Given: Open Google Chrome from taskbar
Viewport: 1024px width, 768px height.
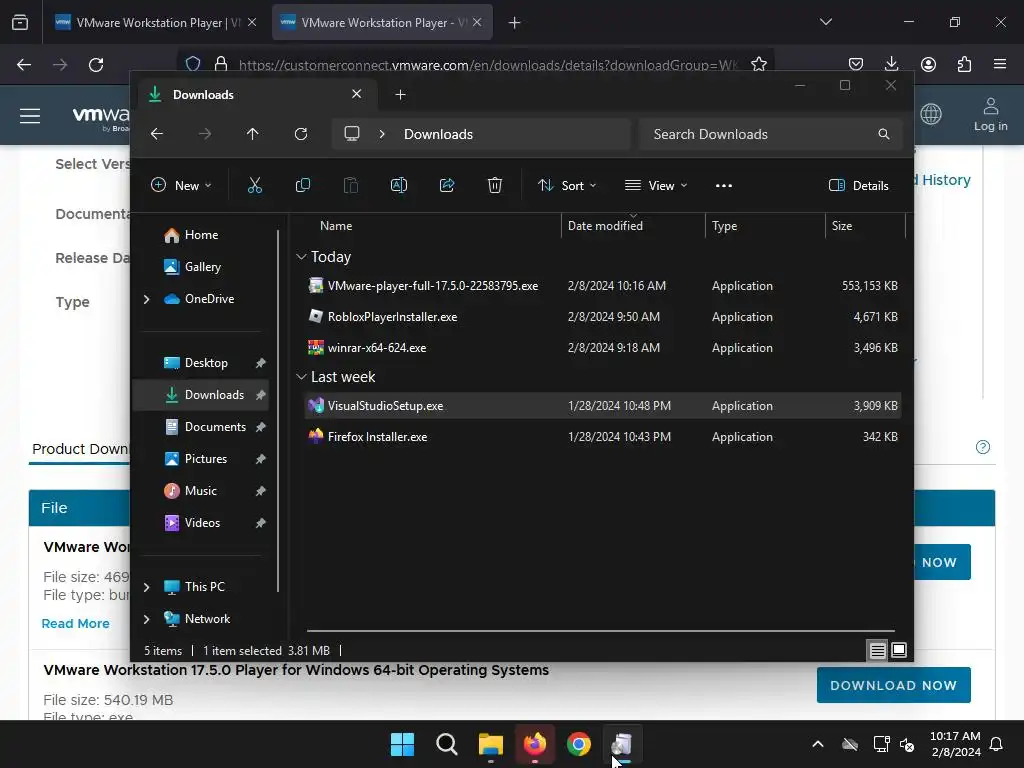Looking at the screenshot, I should (x=579, y=744).
